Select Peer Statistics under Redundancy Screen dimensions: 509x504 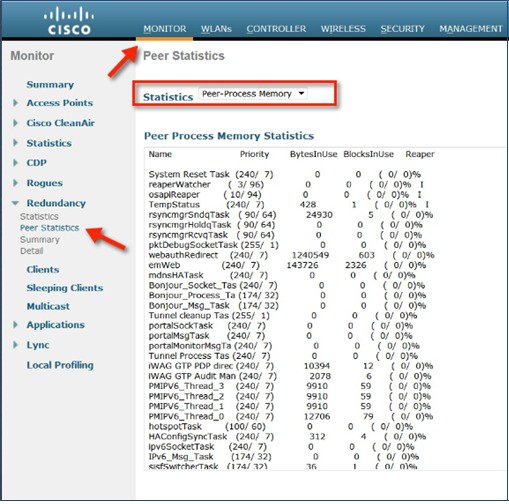[x=50, y=228]
